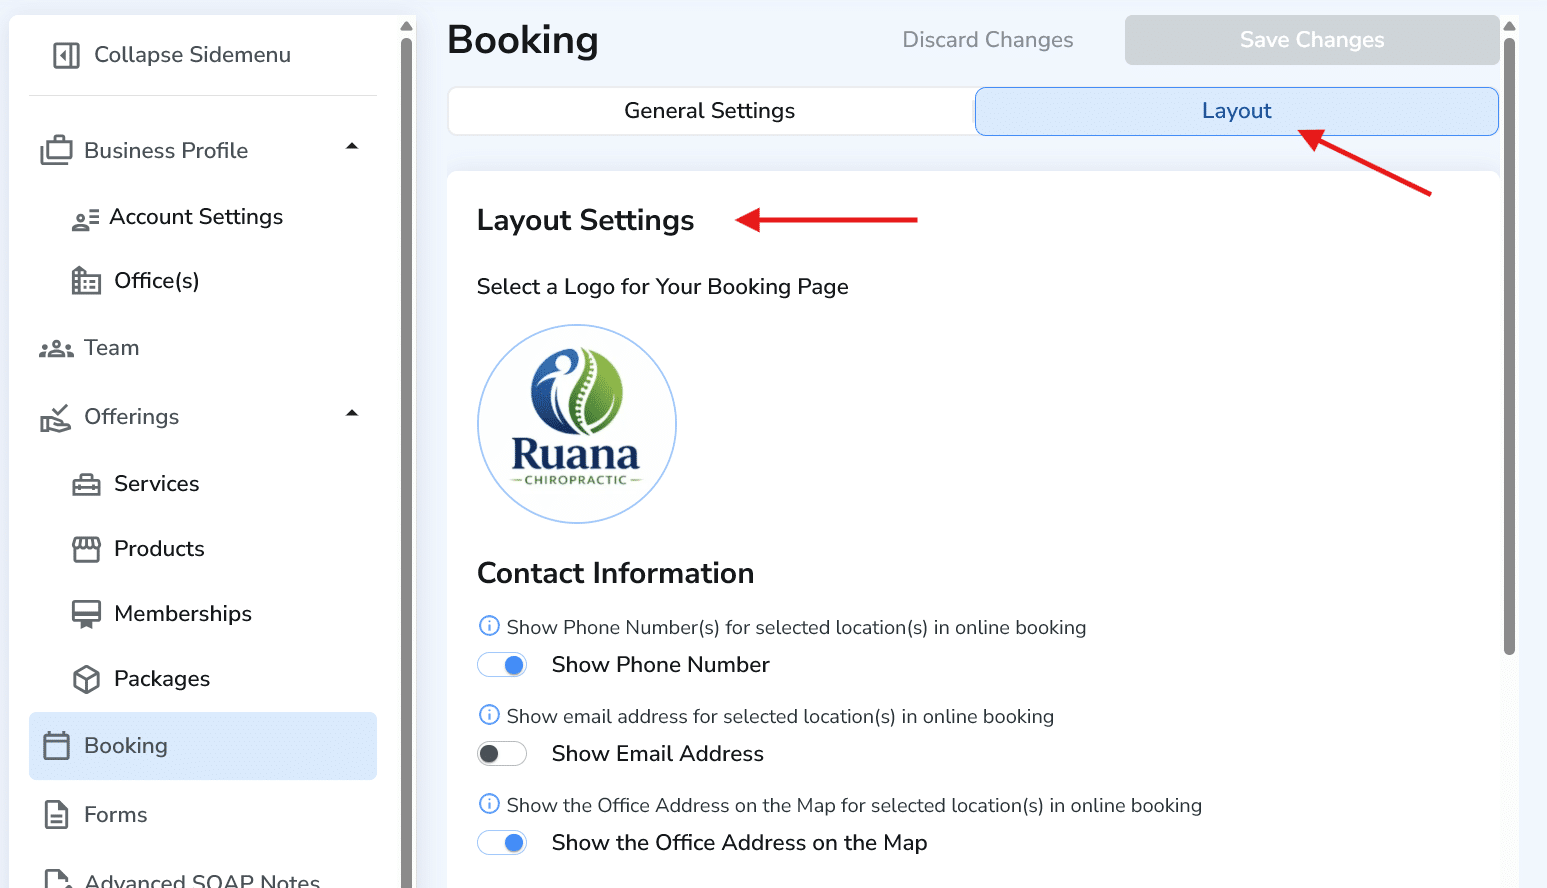Click the Services toolbox icon

click(86, 485)
